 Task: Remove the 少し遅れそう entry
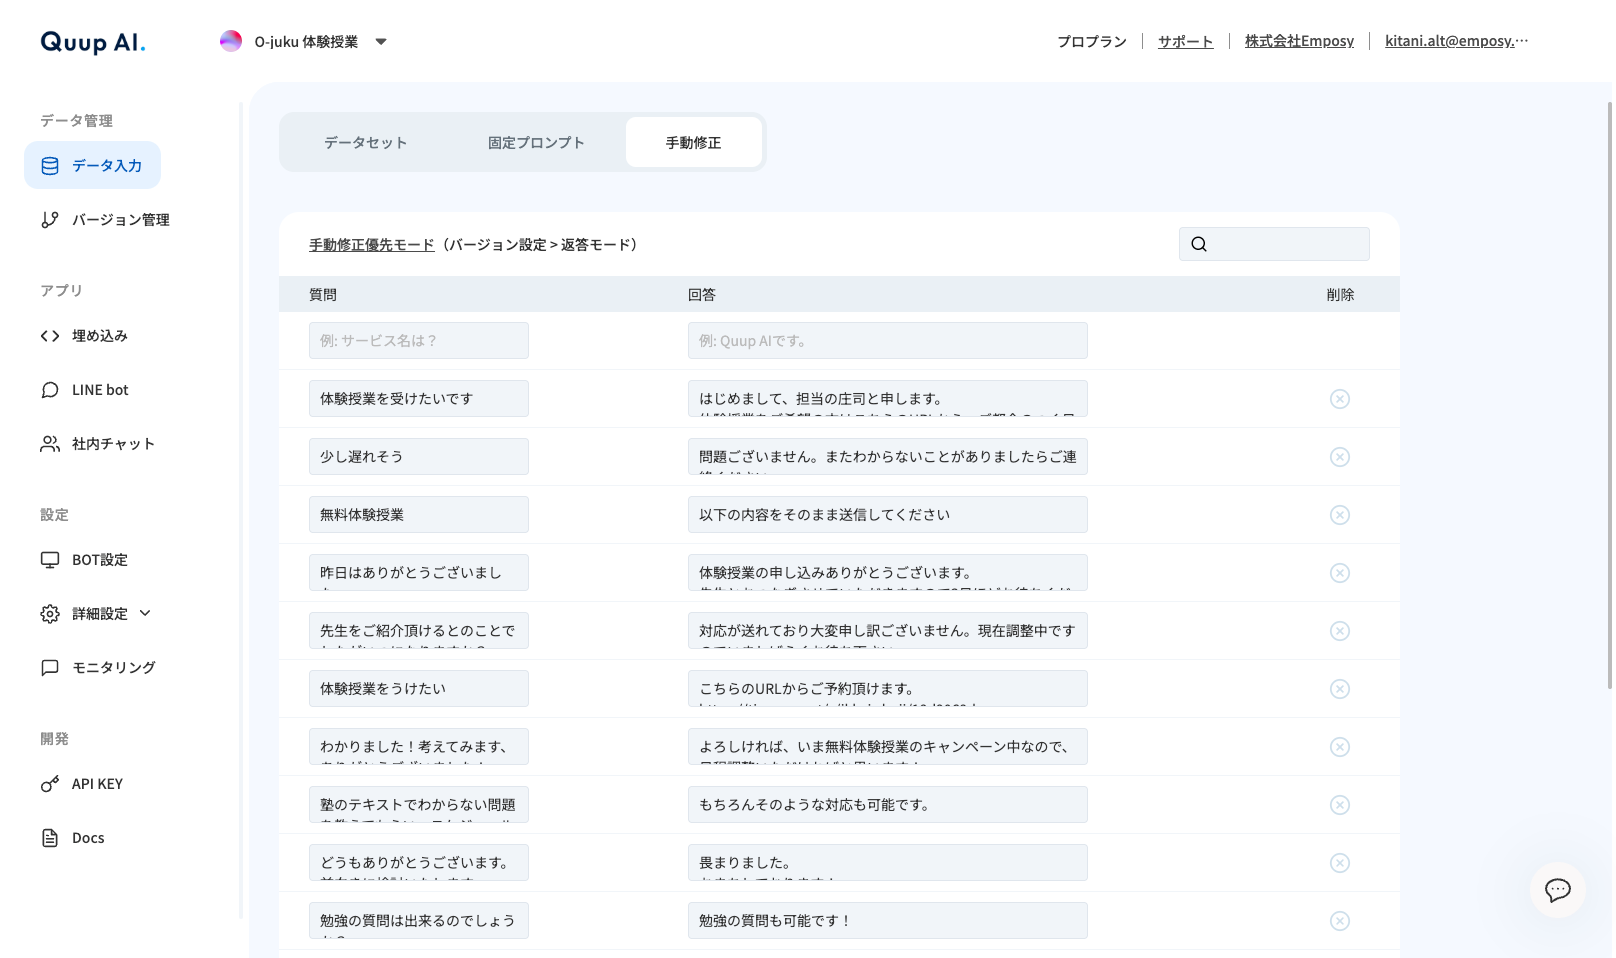tap(1339, 457)
